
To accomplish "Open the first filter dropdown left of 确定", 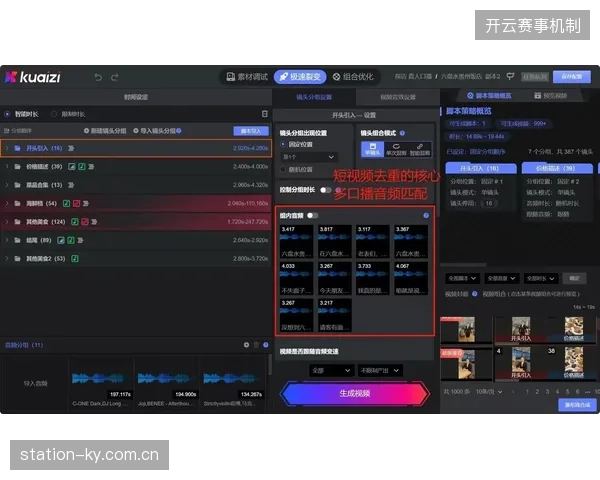I will tap(462, 278).
